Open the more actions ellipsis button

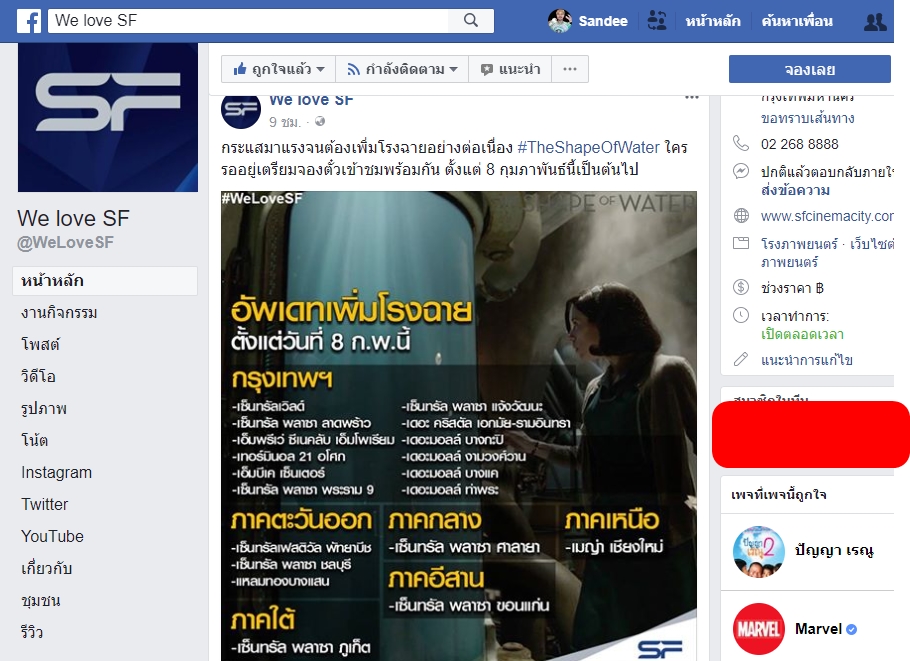point(570,69)
